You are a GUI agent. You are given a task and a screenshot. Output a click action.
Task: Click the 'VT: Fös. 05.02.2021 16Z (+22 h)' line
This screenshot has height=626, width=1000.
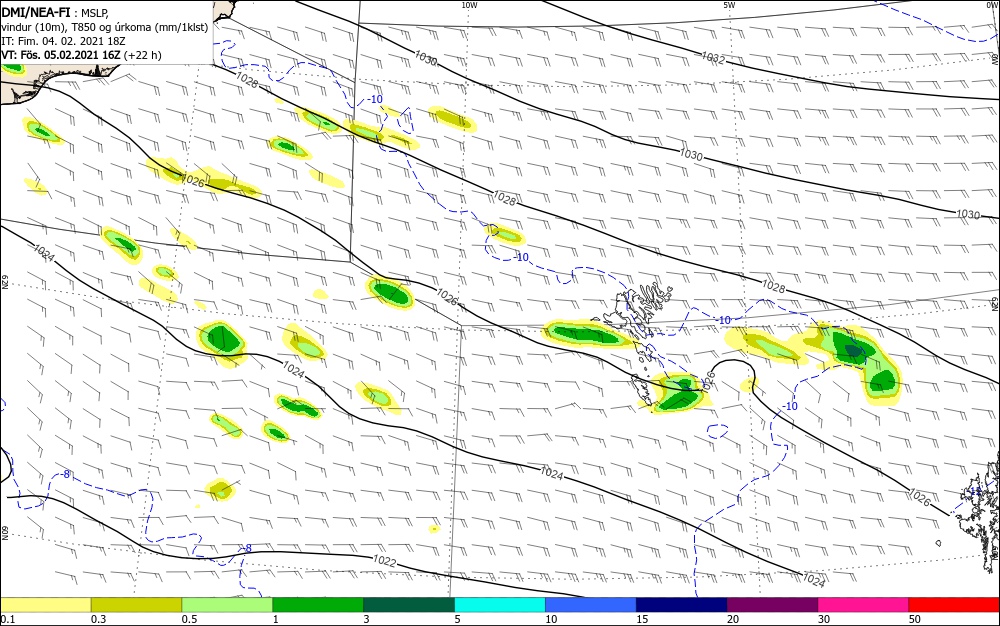82,55
